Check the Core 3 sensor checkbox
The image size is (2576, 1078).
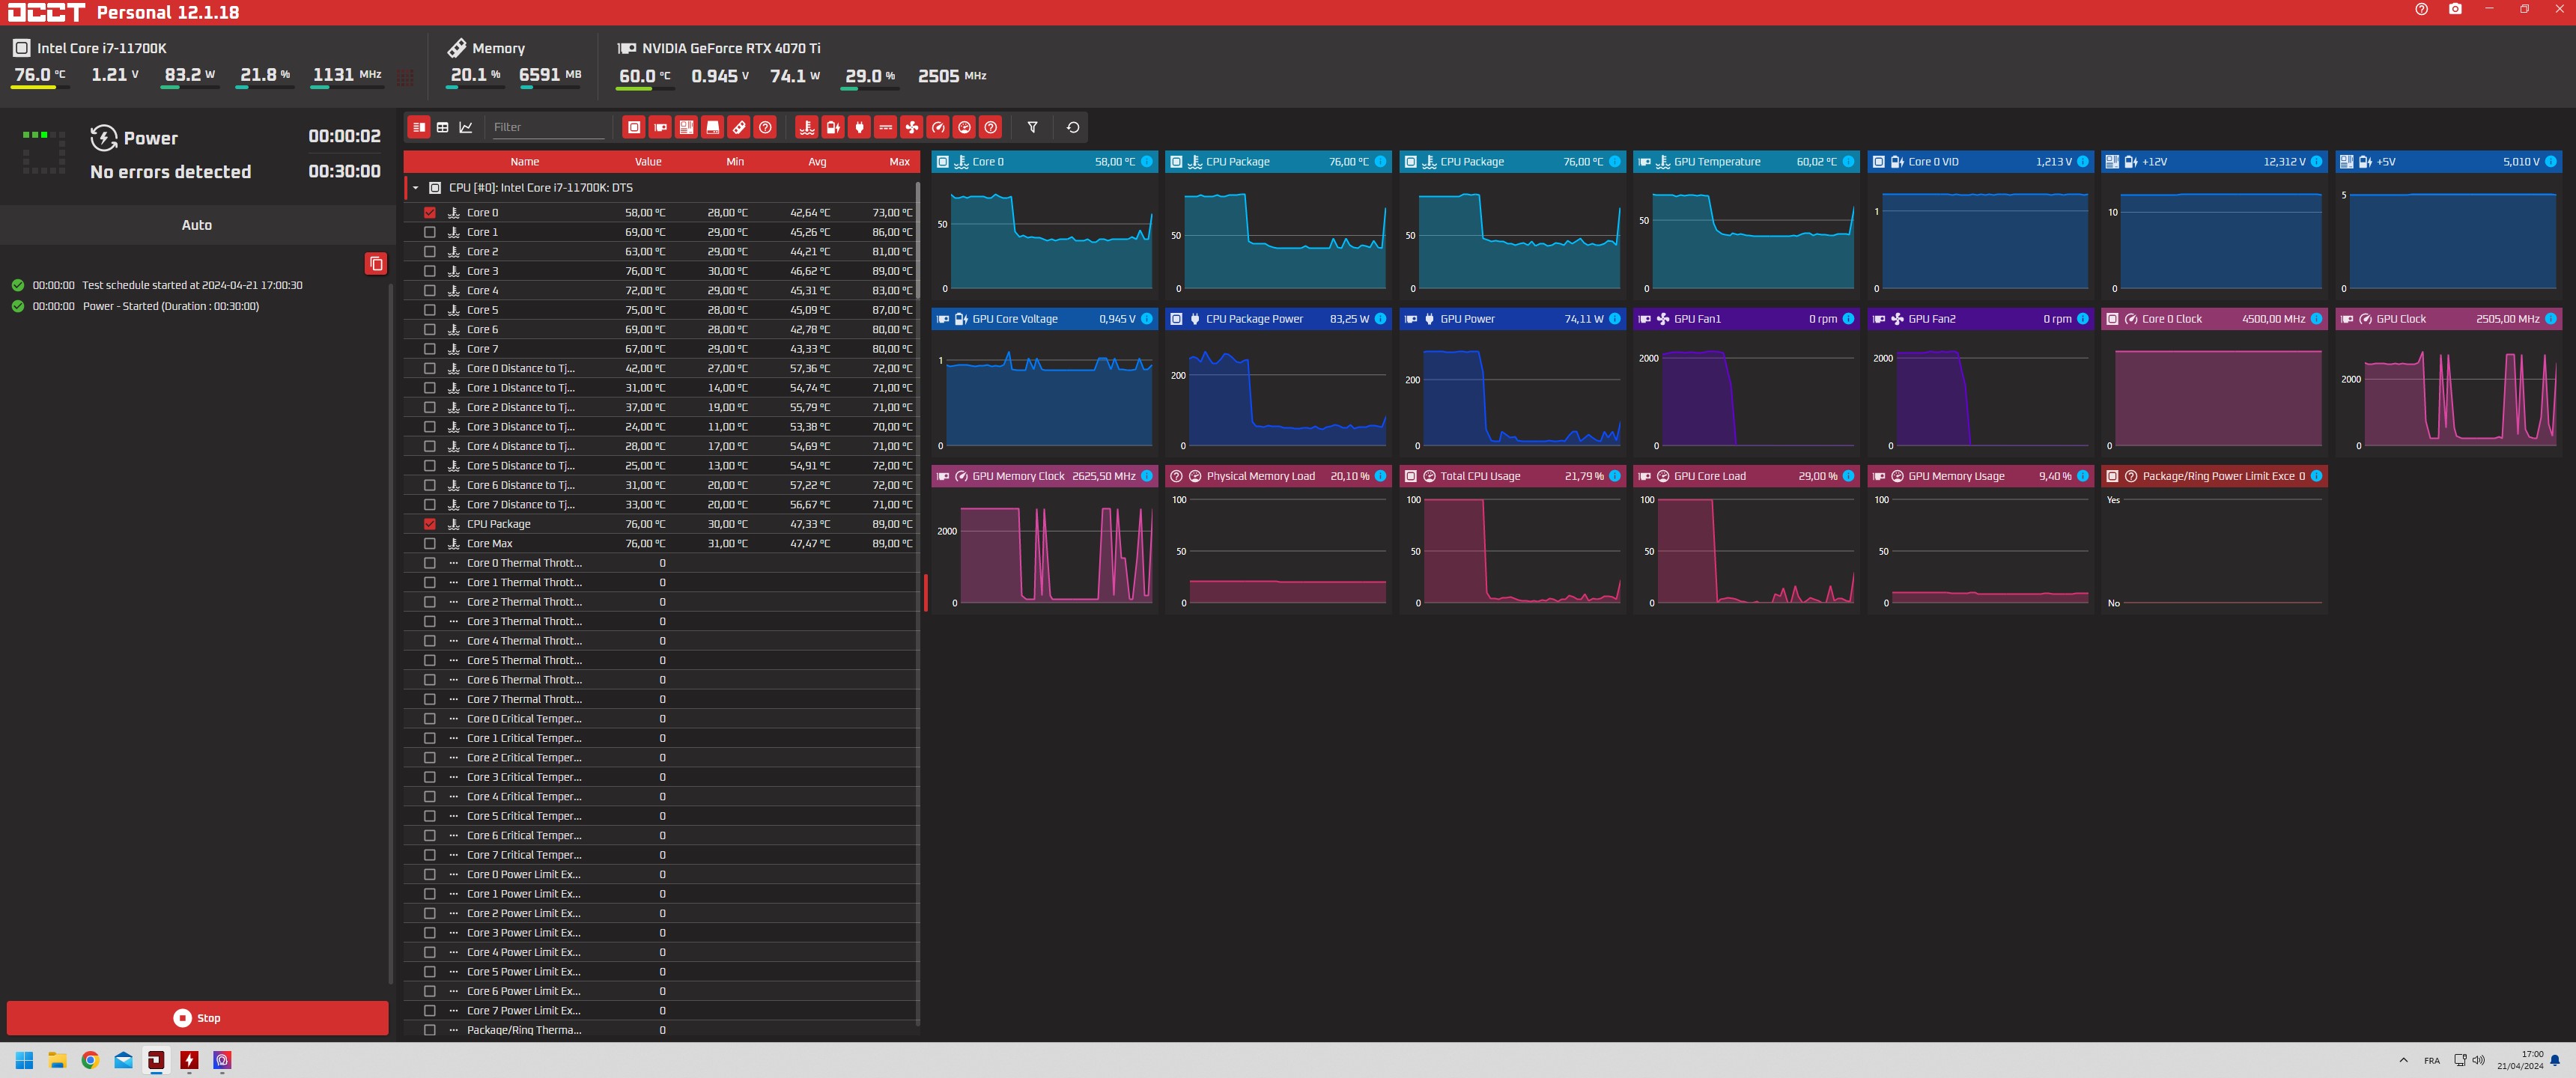[430, 271]
